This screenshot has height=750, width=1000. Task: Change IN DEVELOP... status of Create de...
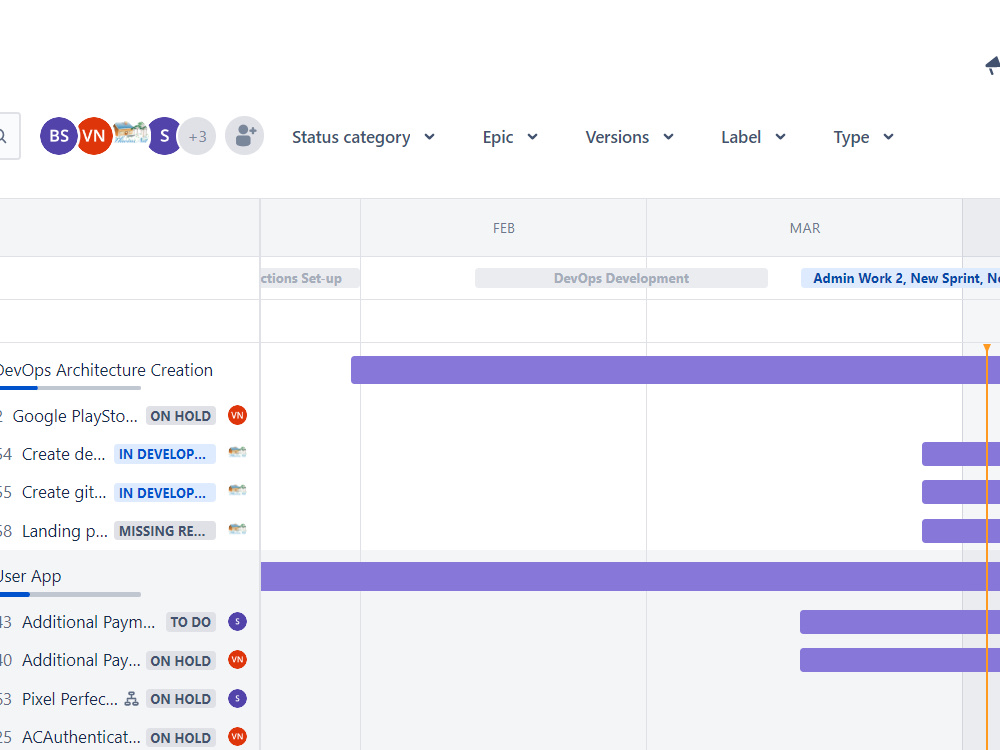coord(165,454)
